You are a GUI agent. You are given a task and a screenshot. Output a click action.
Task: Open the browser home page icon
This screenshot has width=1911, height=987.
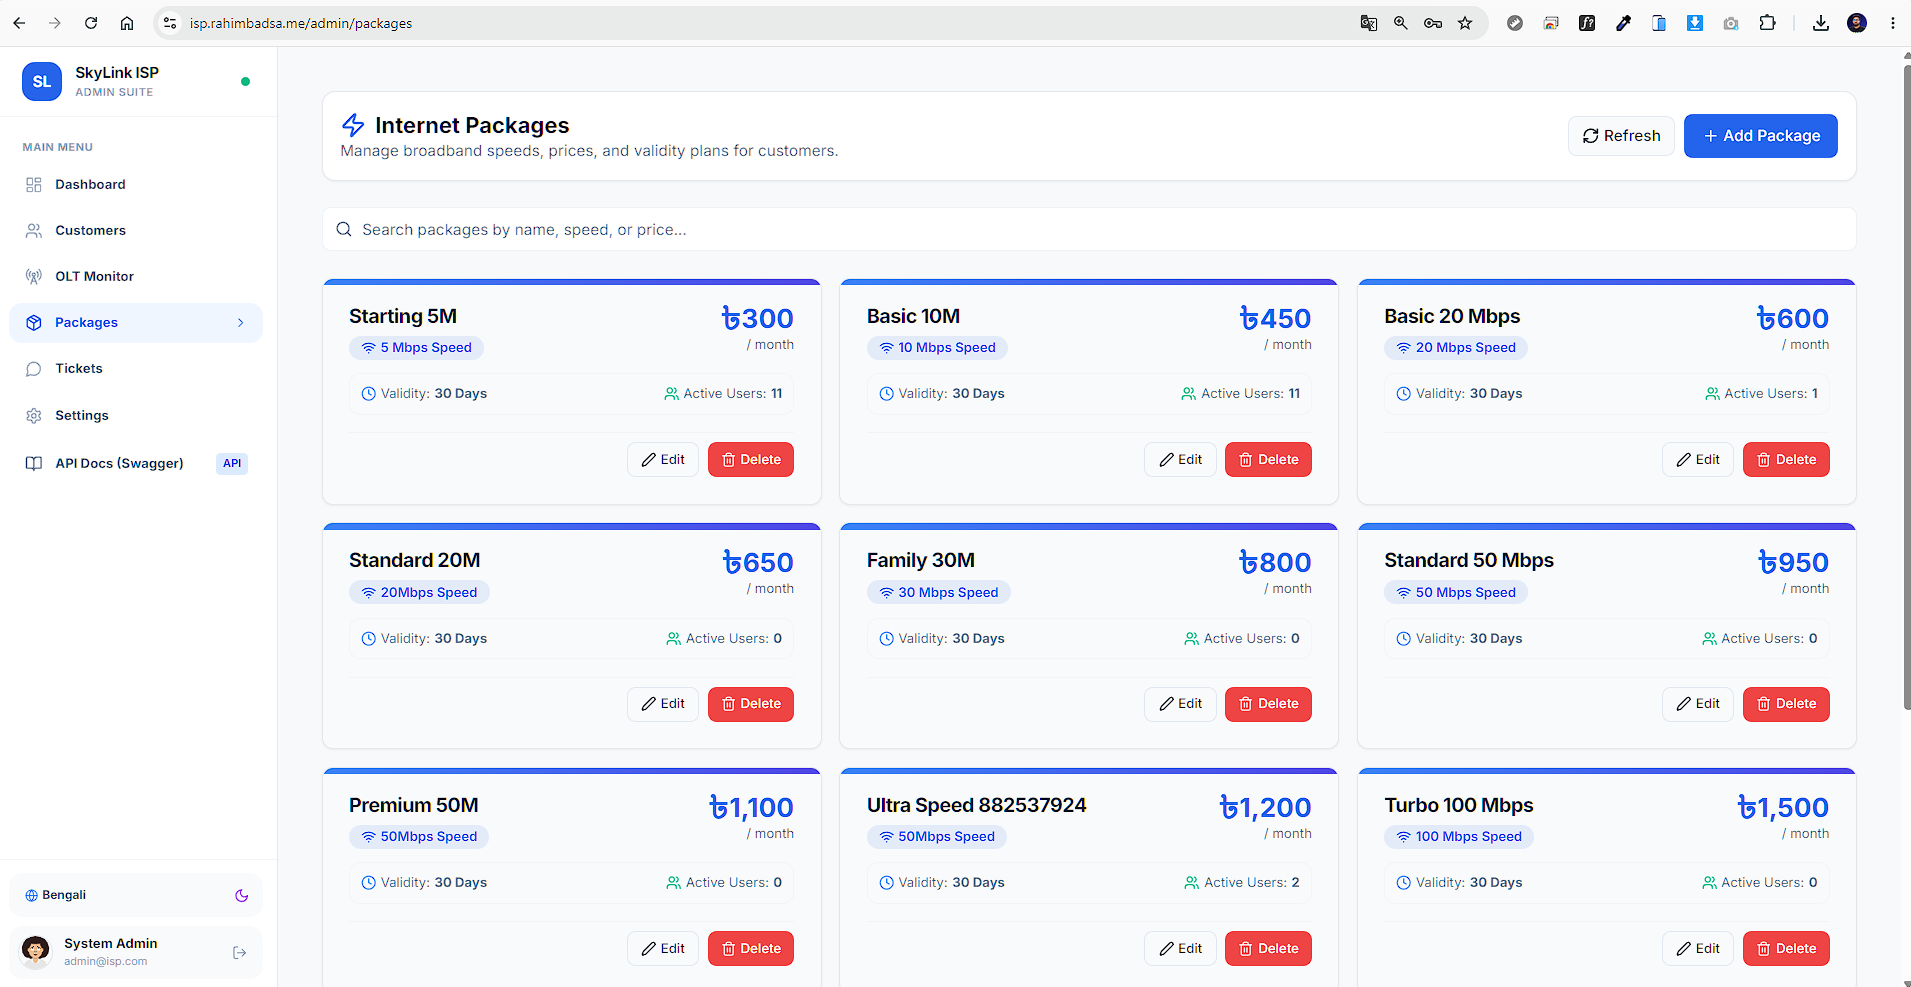pyautogui.click(x=127, y=23)
